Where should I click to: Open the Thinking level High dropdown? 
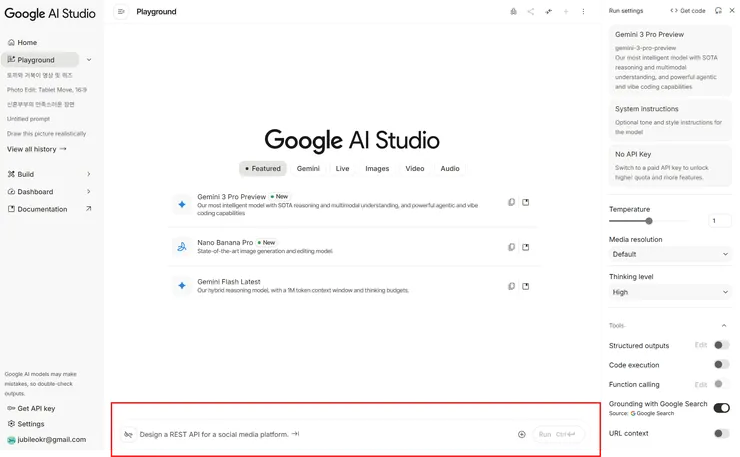pyautogui.click(x=670, y=292)
